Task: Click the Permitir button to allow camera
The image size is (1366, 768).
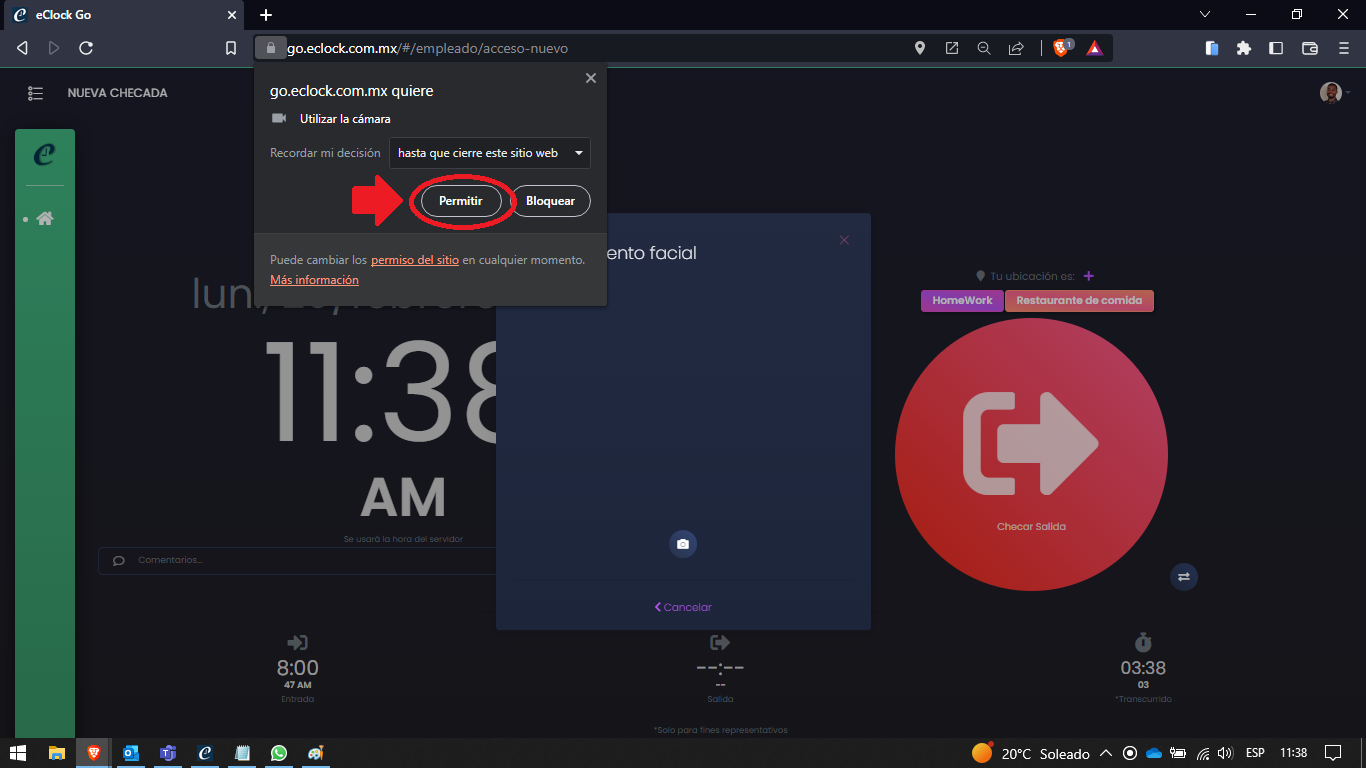Action: pyautogui.click(x=461, y=201)
